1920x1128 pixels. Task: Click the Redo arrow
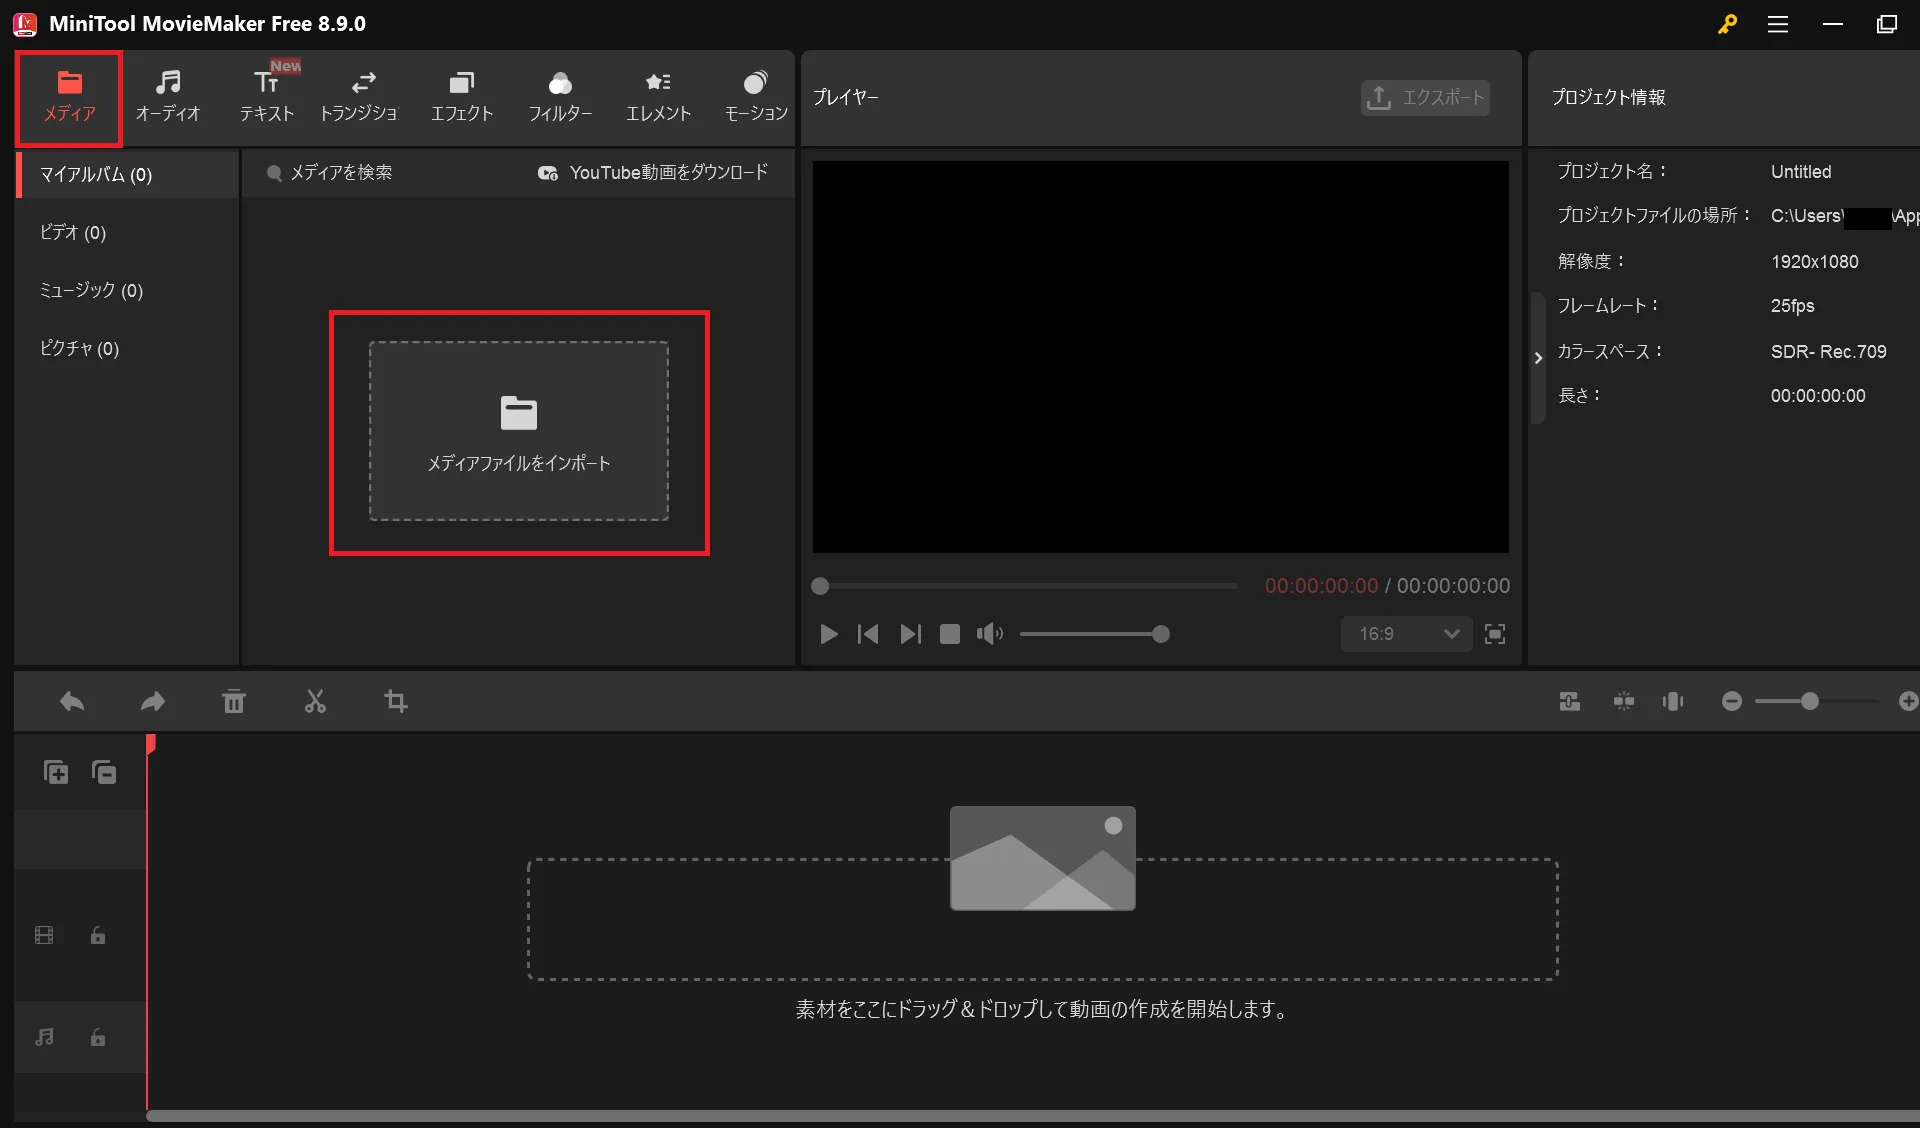pyautogui.click(x=152, y=702)
